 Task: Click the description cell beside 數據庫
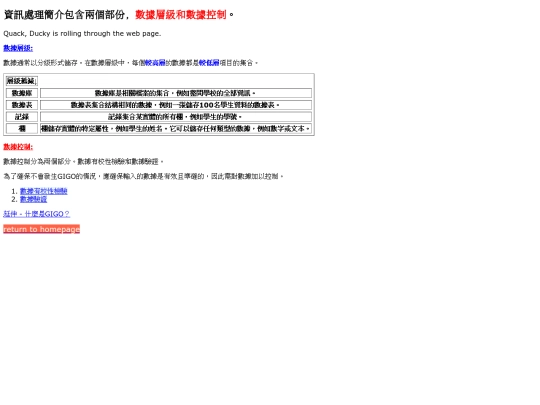176,93
